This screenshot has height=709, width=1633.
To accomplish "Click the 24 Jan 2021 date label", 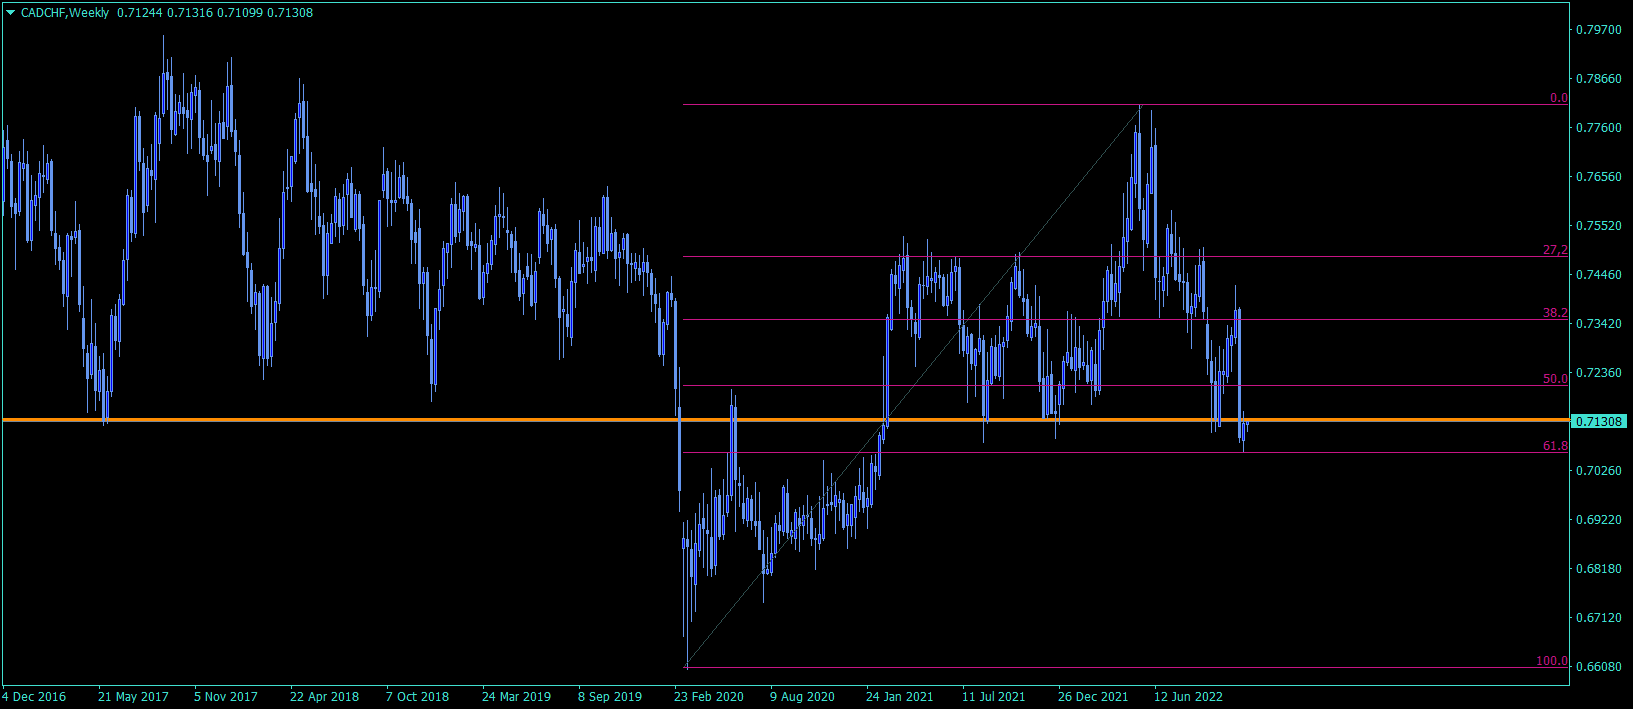I will [x=900, y=697].
